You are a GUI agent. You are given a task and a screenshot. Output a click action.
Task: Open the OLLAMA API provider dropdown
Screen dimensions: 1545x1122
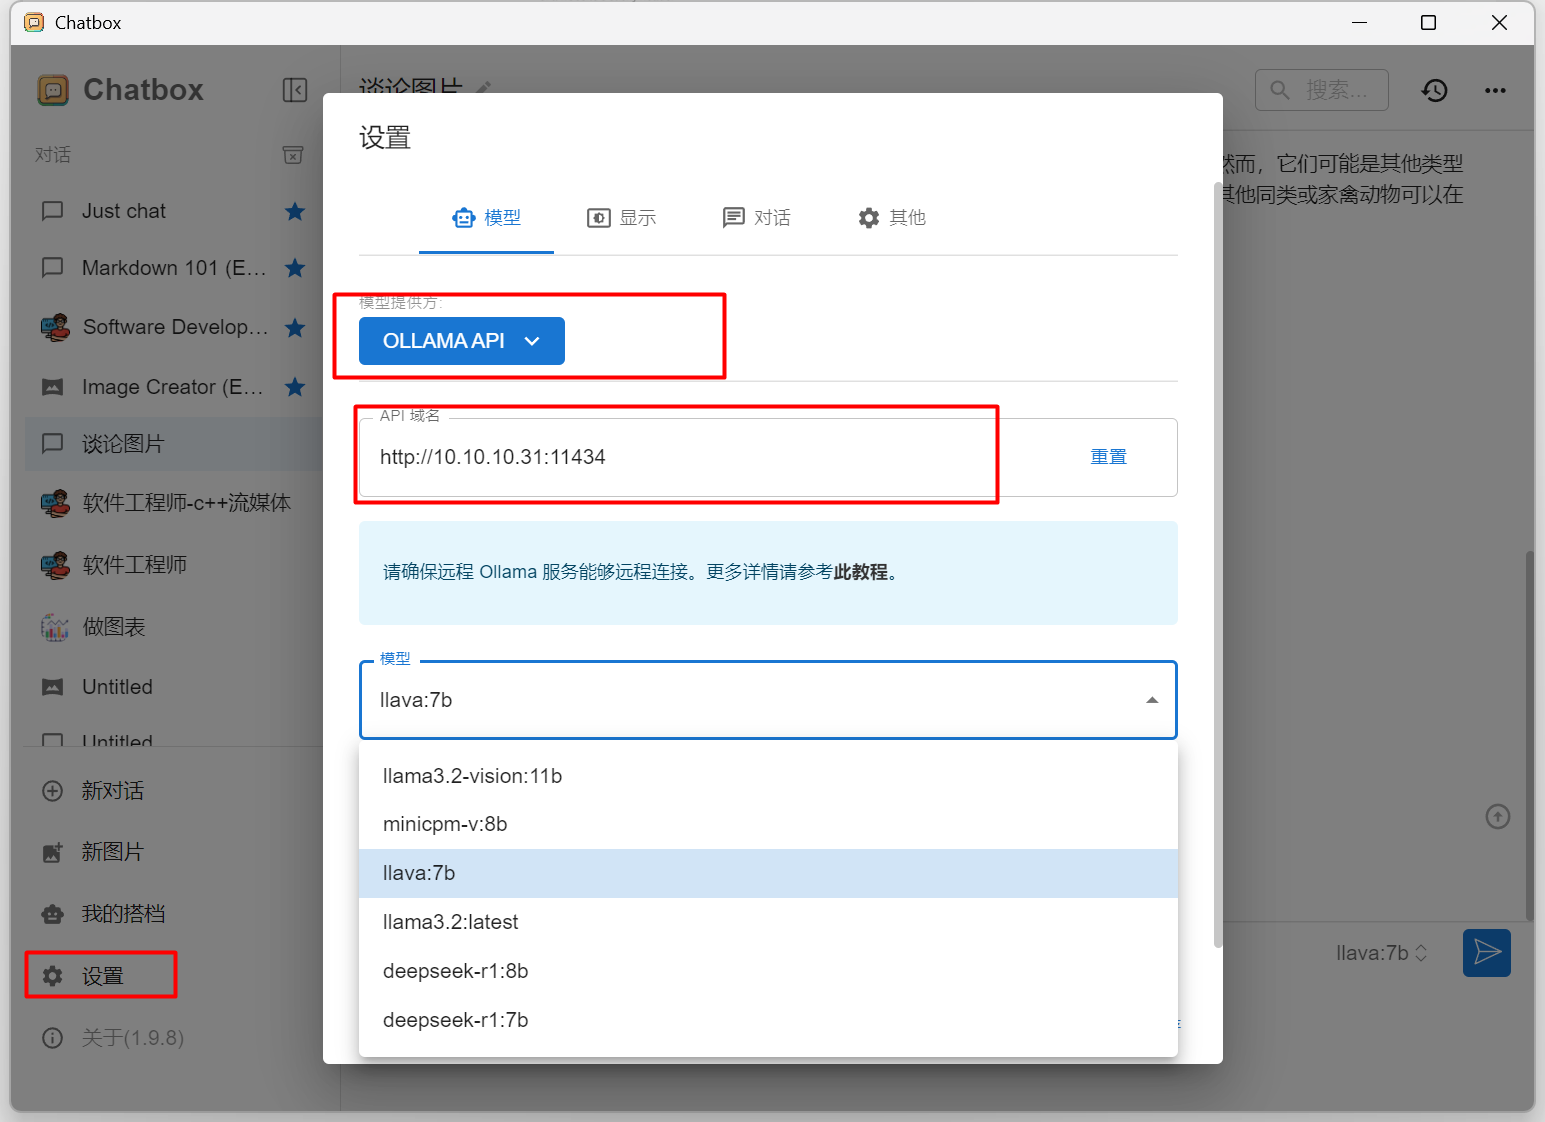pos(461,340)
